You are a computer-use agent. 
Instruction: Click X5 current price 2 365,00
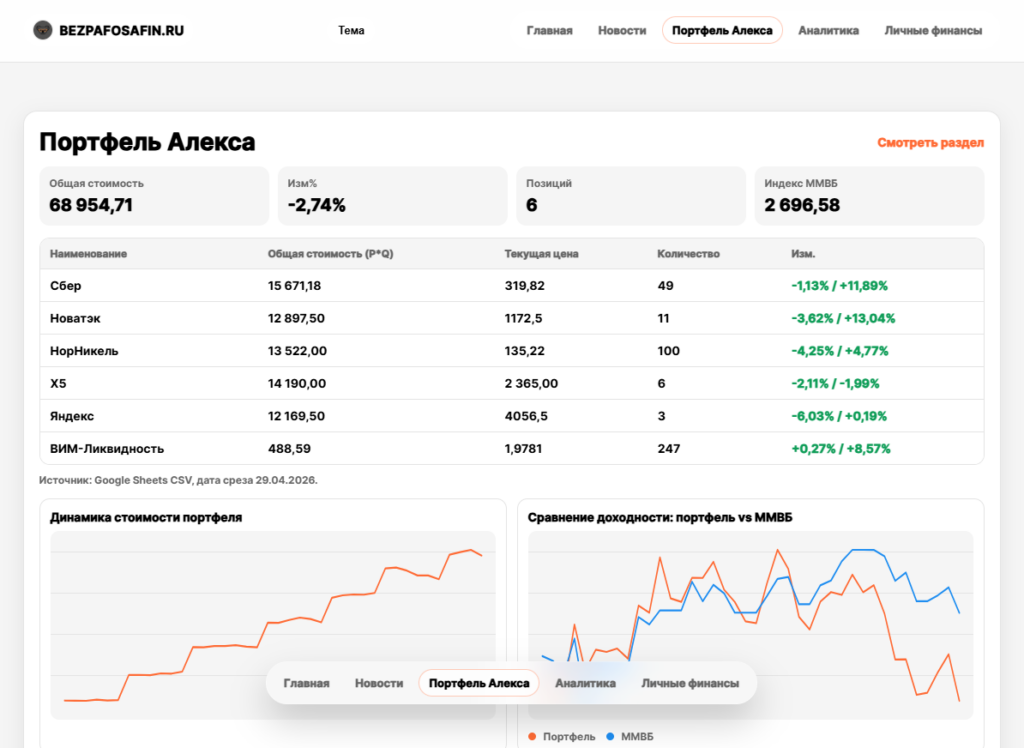531,383
